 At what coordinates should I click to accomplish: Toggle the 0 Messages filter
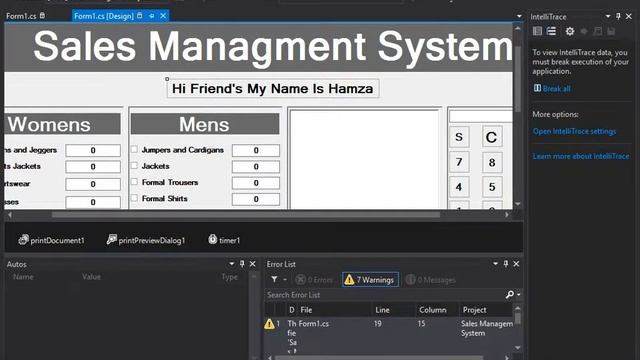[431, 280]
